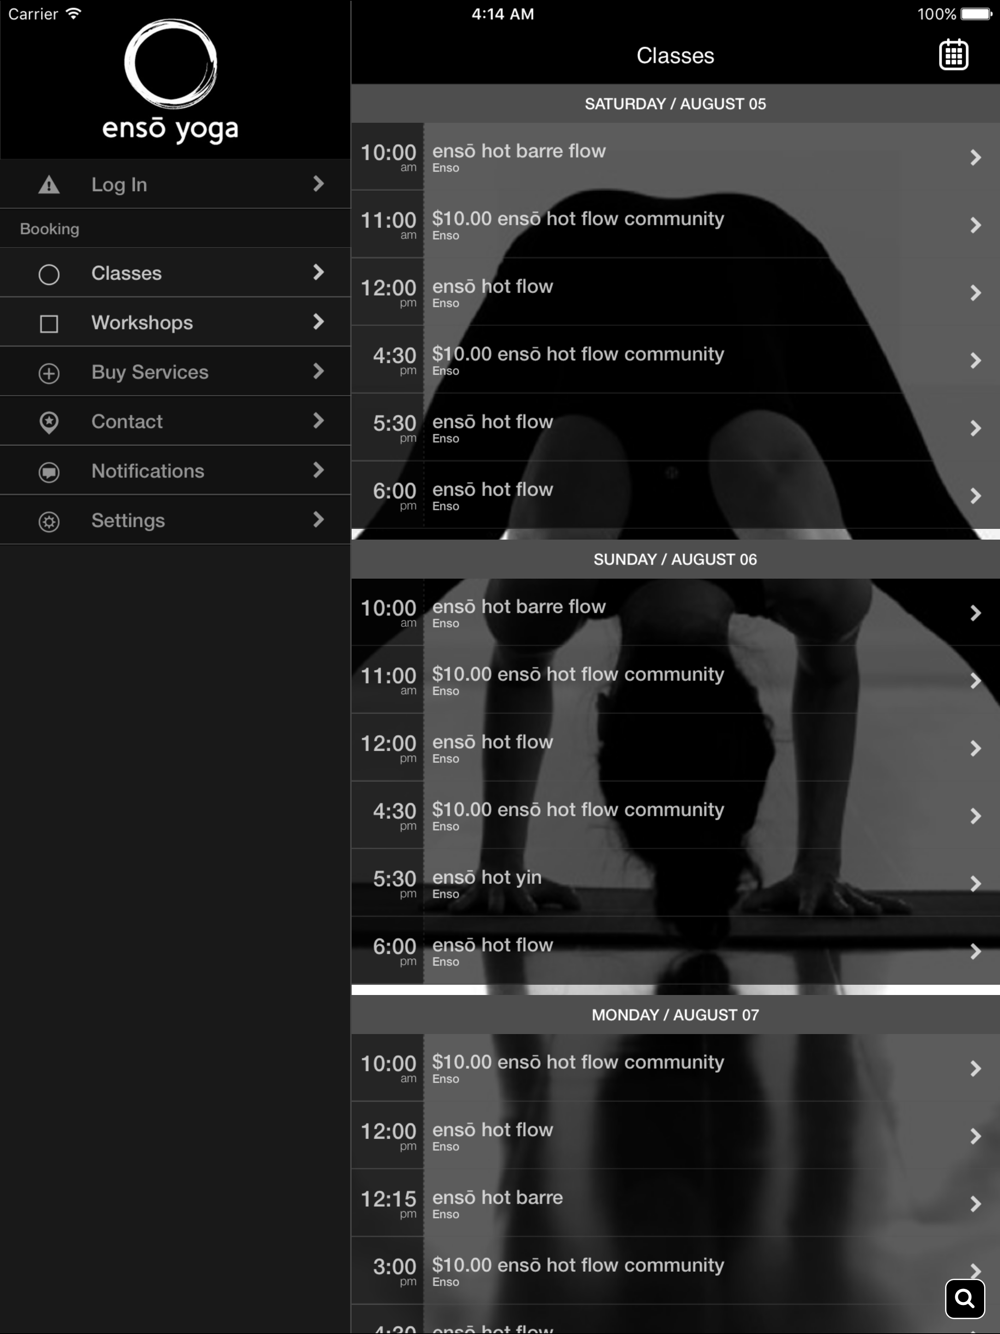
Task: Click the chevron beside Notifications
Action: 318,470
